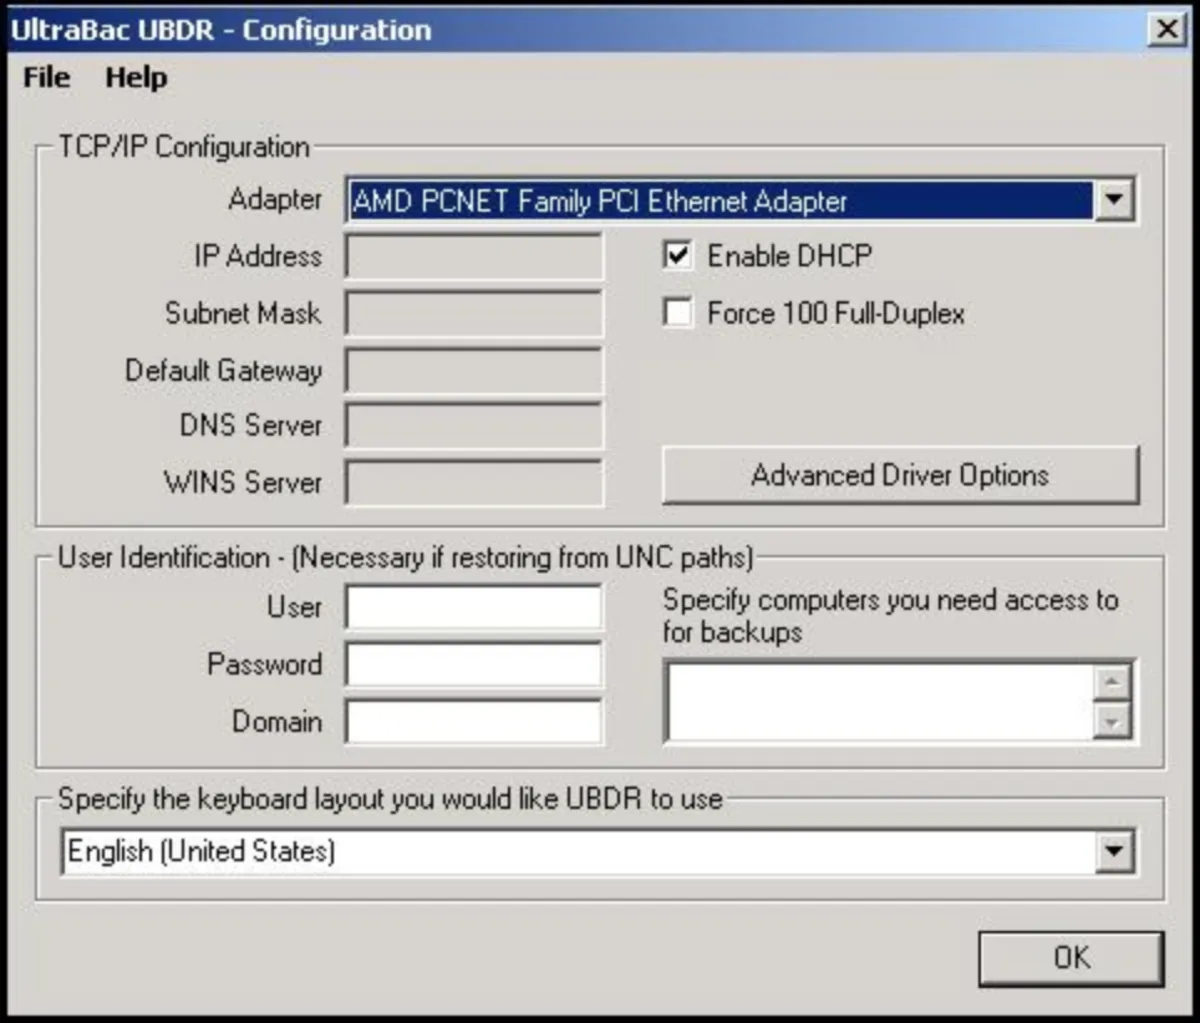Click the IP Address field
The height and width of the screenshot is (1023, 1200).
[474, 257]
